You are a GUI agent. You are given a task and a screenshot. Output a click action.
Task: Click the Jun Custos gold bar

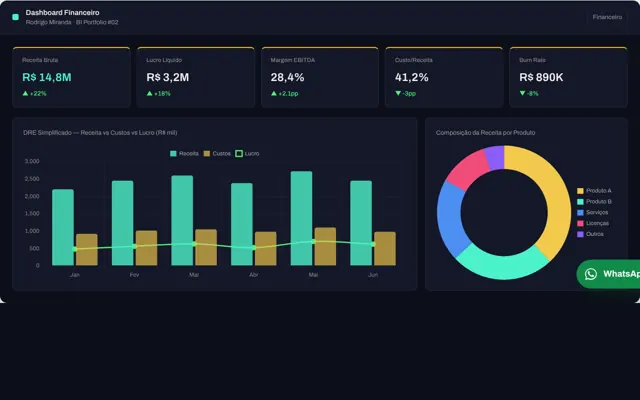[x=385, y=249]
